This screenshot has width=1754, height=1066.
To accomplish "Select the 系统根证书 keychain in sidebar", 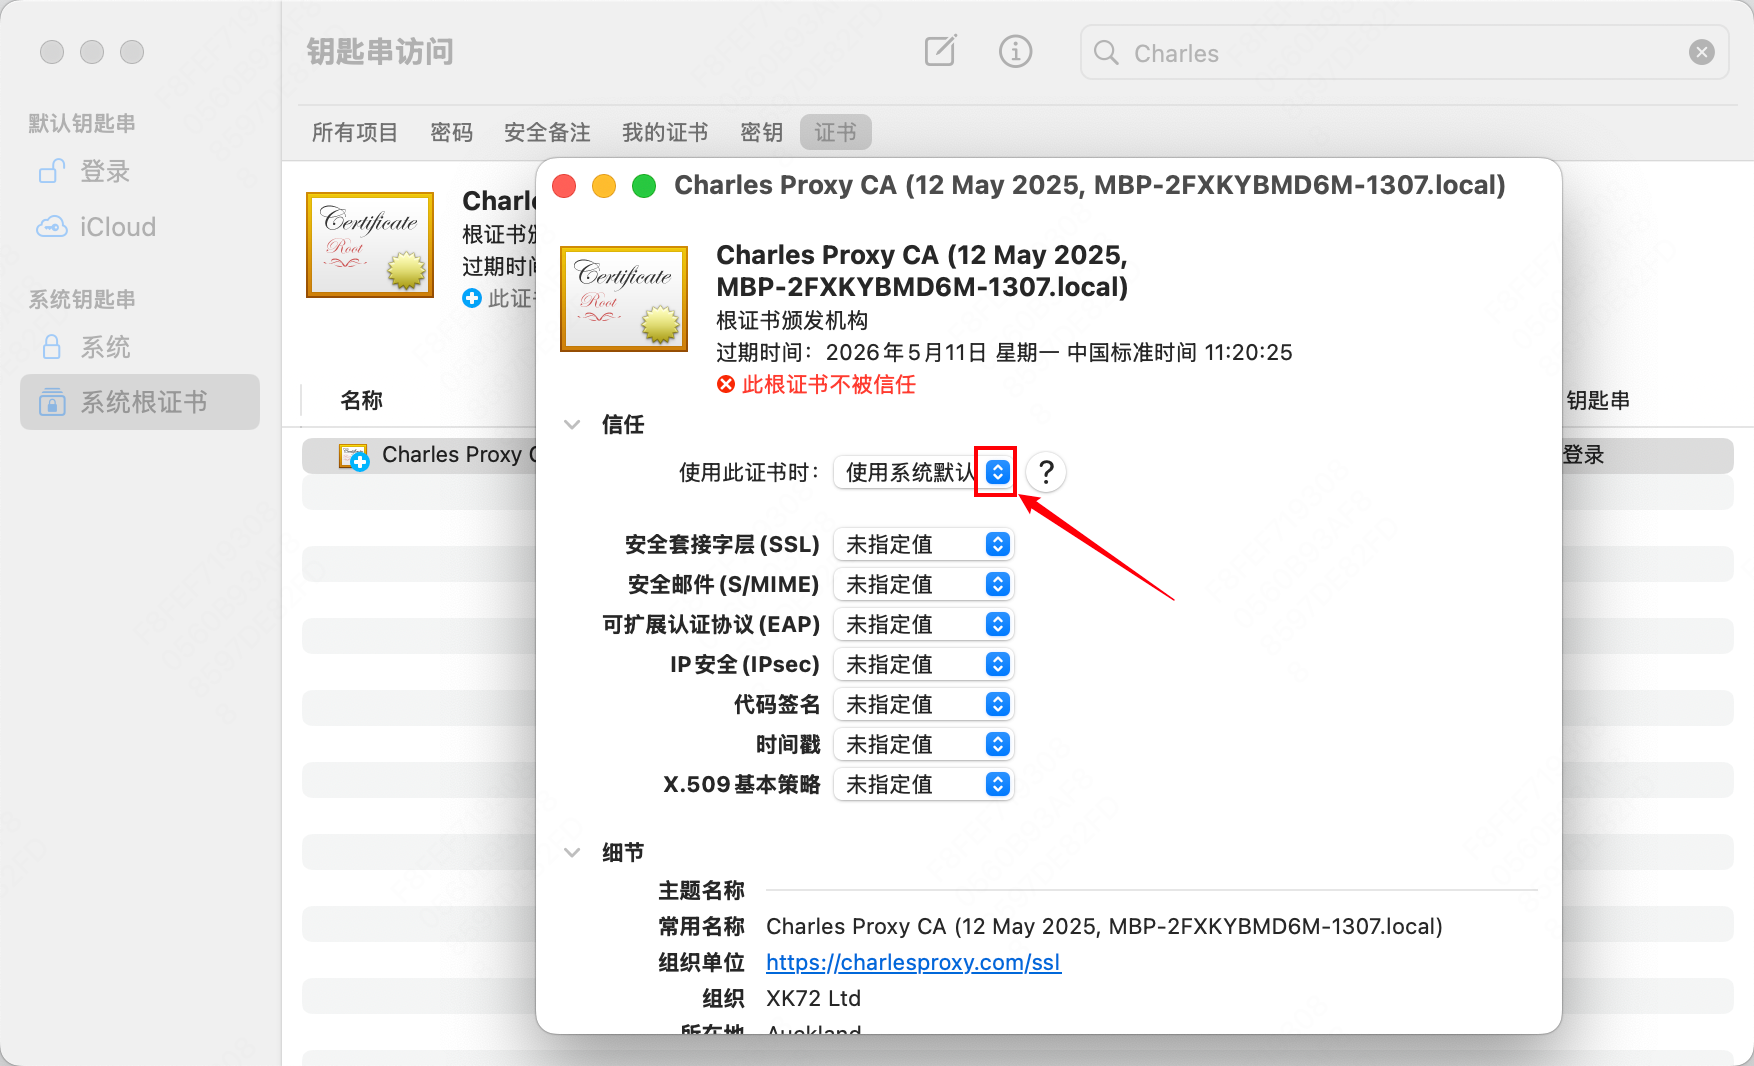I will coord(140,402).
